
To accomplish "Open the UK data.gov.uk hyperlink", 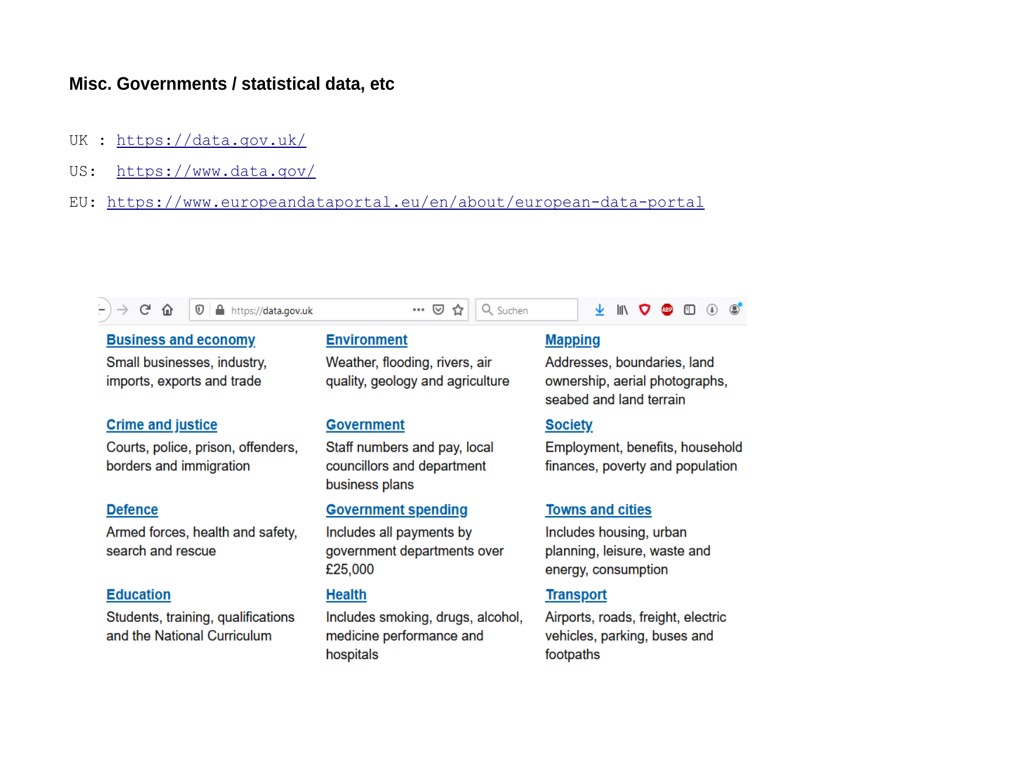I will pyautogui.click(x=211, y=140).
